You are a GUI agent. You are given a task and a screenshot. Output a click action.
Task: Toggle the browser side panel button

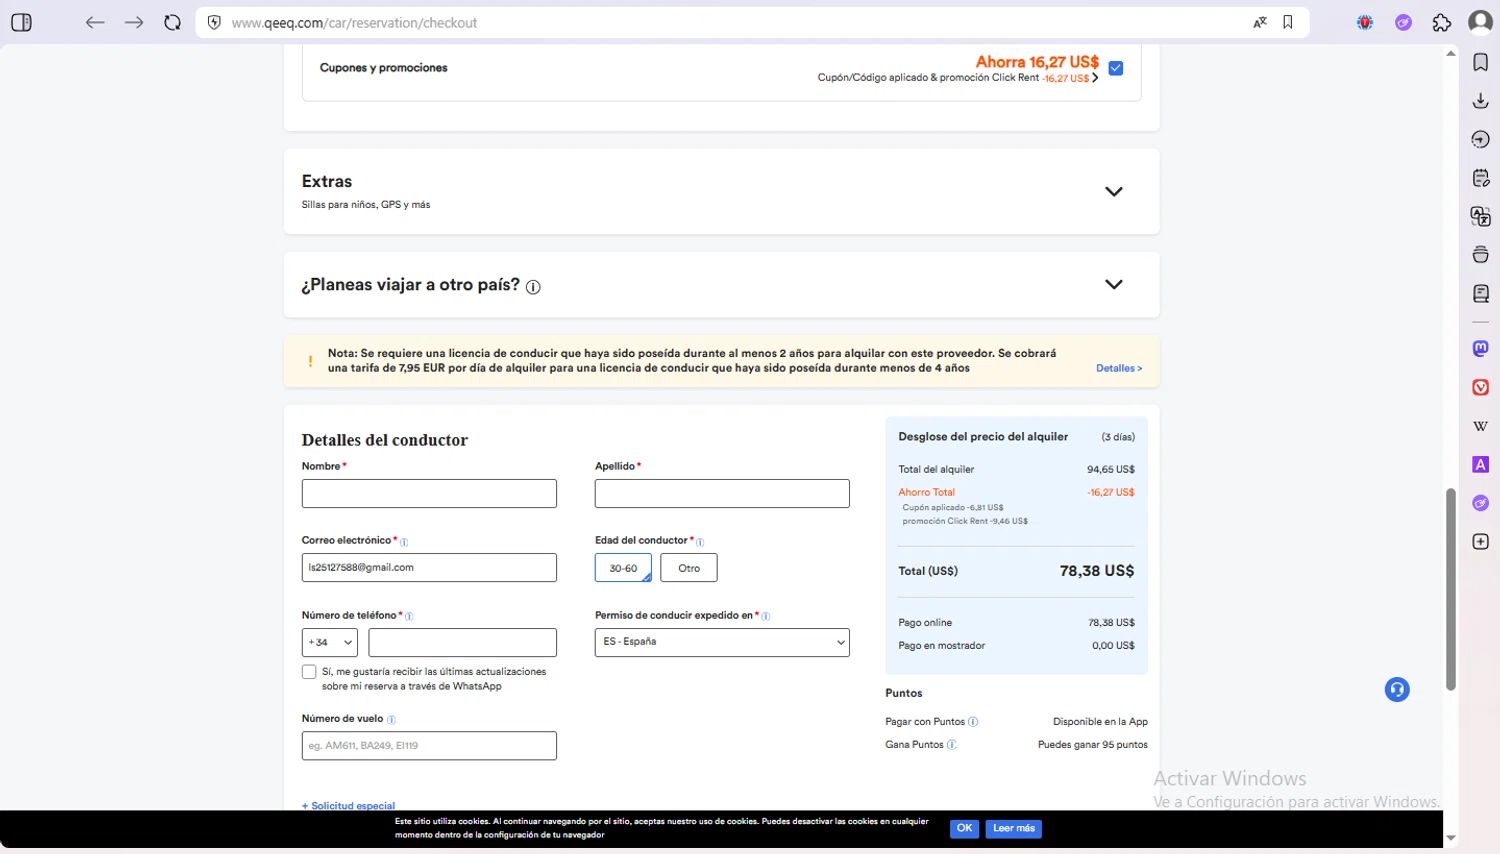point(21,22)
